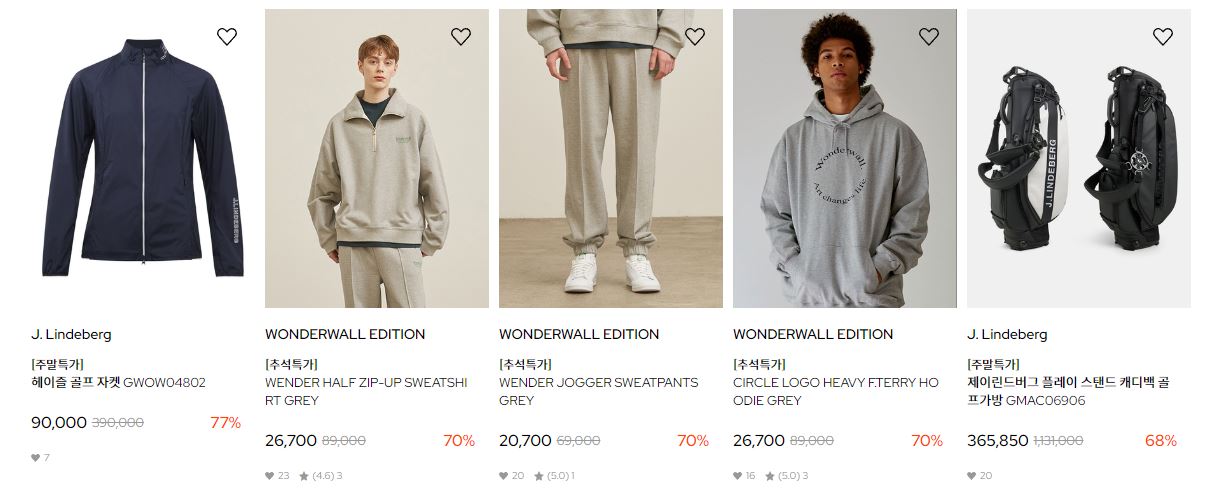
Task: Open the GWOW04802 golf jacket title
Action: click(118, 382)
